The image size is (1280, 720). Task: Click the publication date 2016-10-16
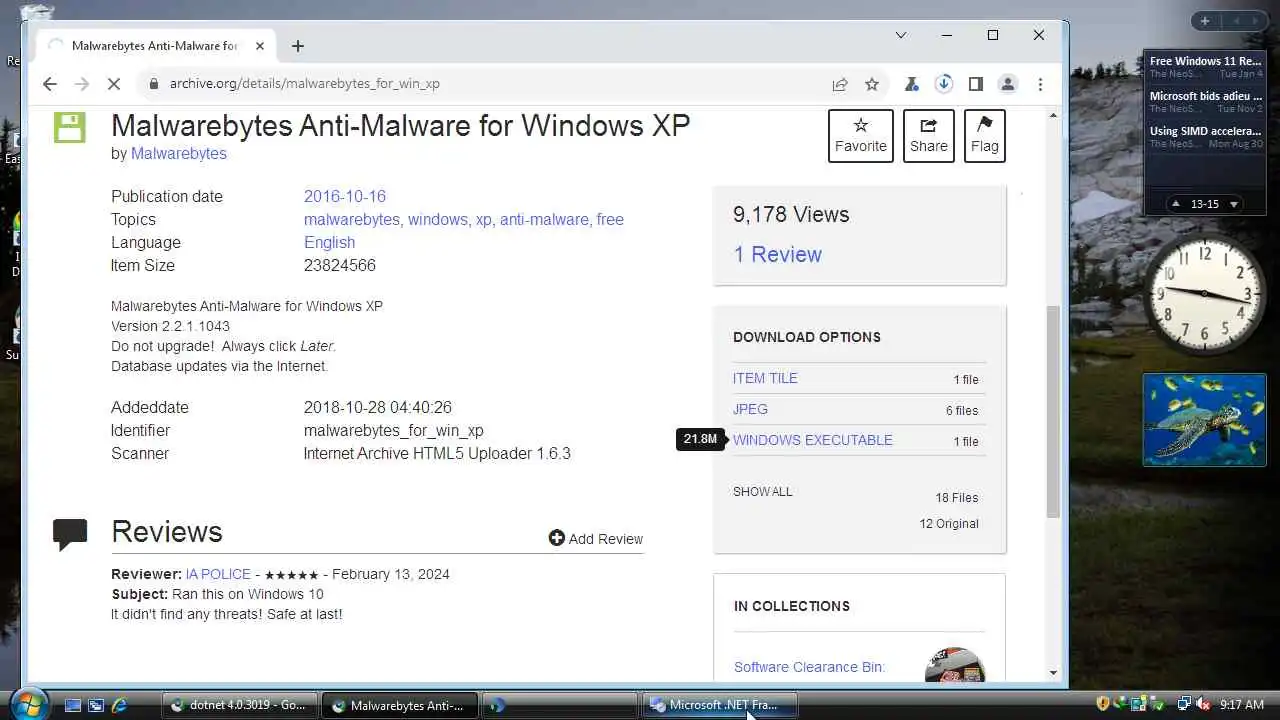tap(345, 196)
